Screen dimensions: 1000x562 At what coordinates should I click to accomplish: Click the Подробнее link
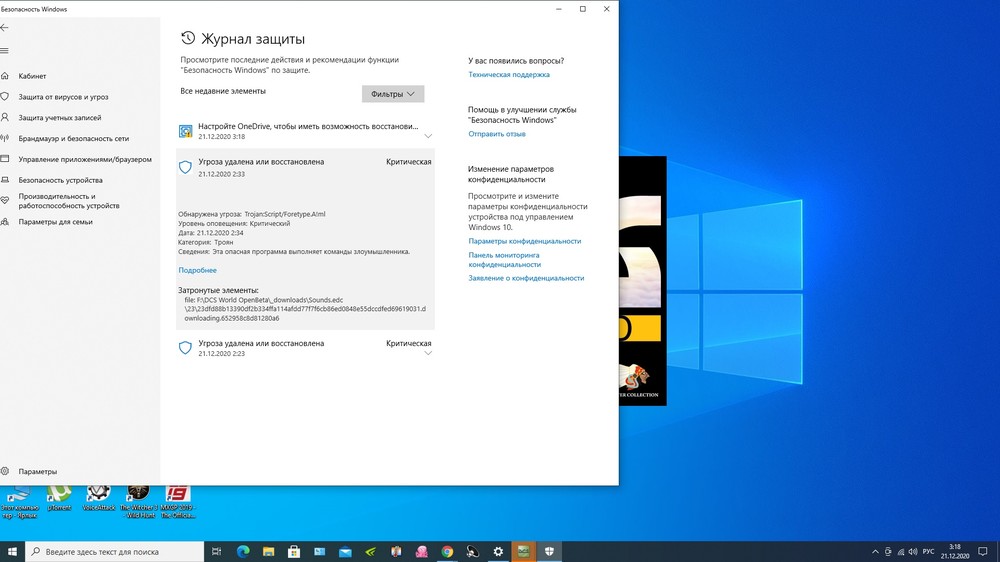(197, 270)
